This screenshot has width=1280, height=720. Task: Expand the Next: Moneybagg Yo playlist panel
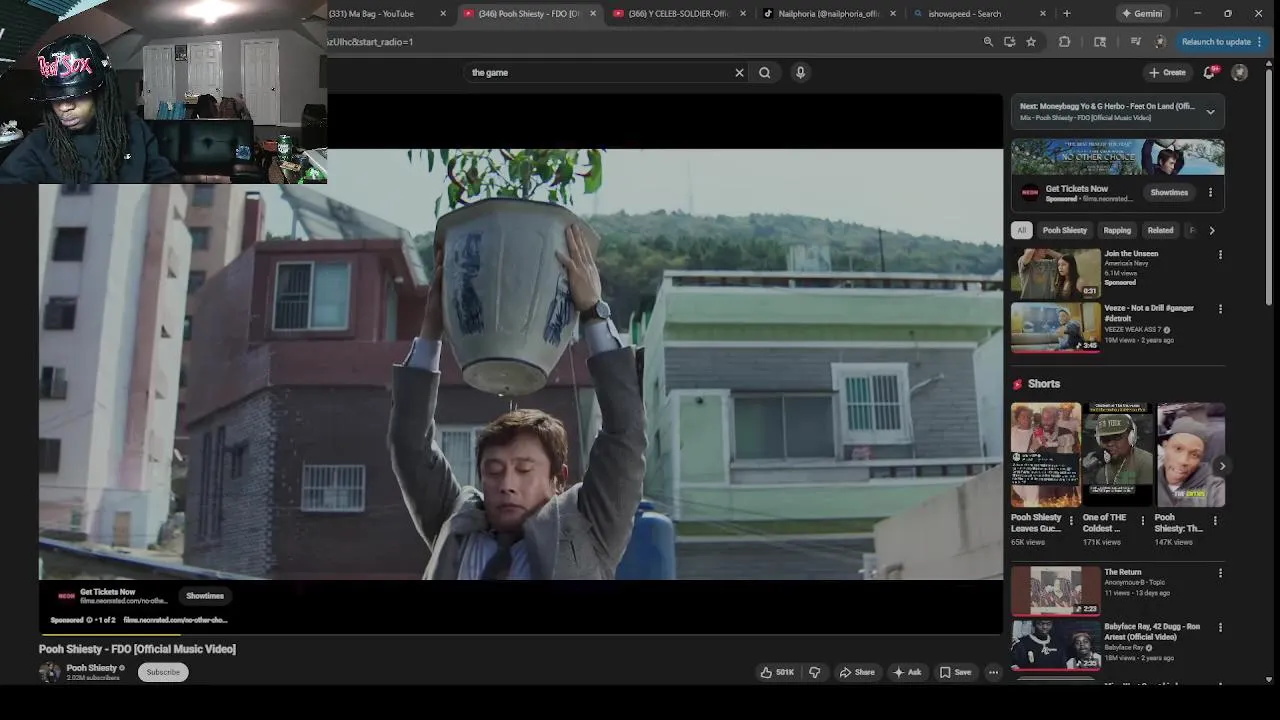pyautogui.click(x=1210, y=112)
